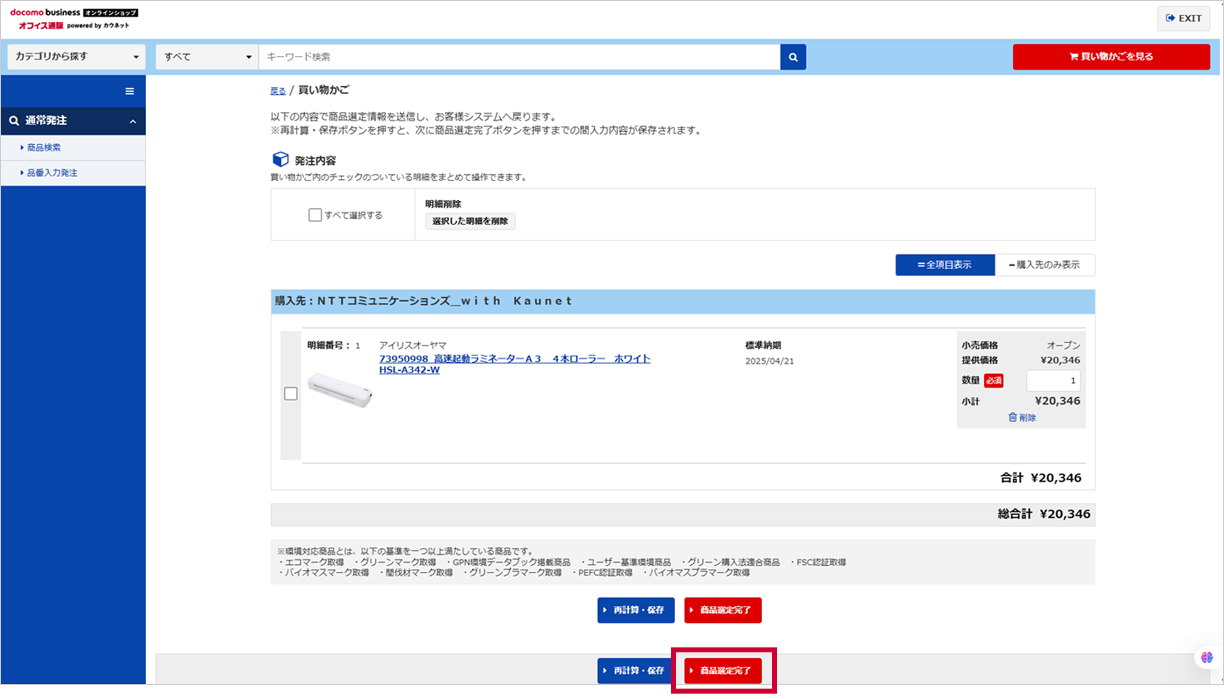Click the floating assistant icon at bottom right
Viewport: 1224px width, 699px height.
1207,657
